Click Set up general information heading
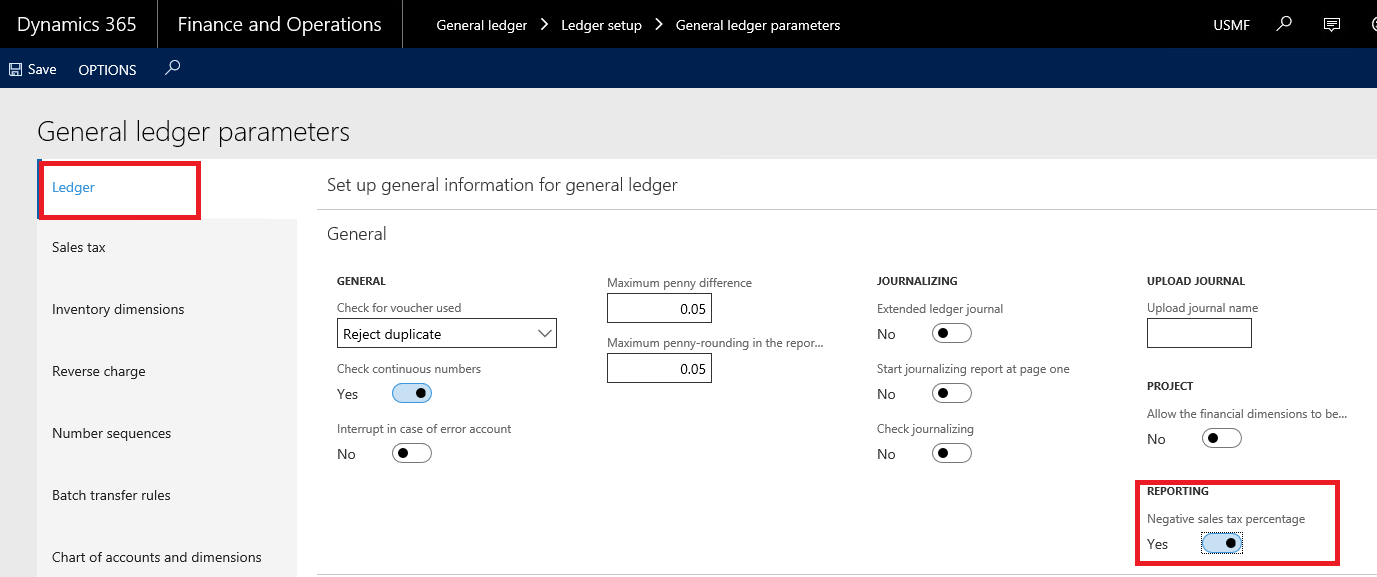Screen dimensions: 1377x577 click(x=502, y=185)
